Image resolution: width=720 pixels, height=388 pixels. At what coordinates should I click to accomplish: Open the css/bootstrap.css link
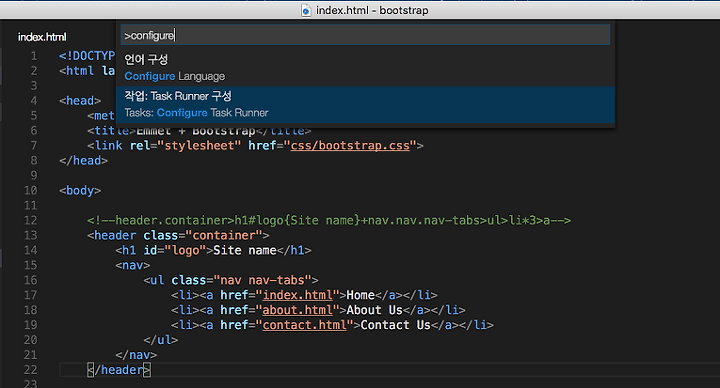[350, 146]
